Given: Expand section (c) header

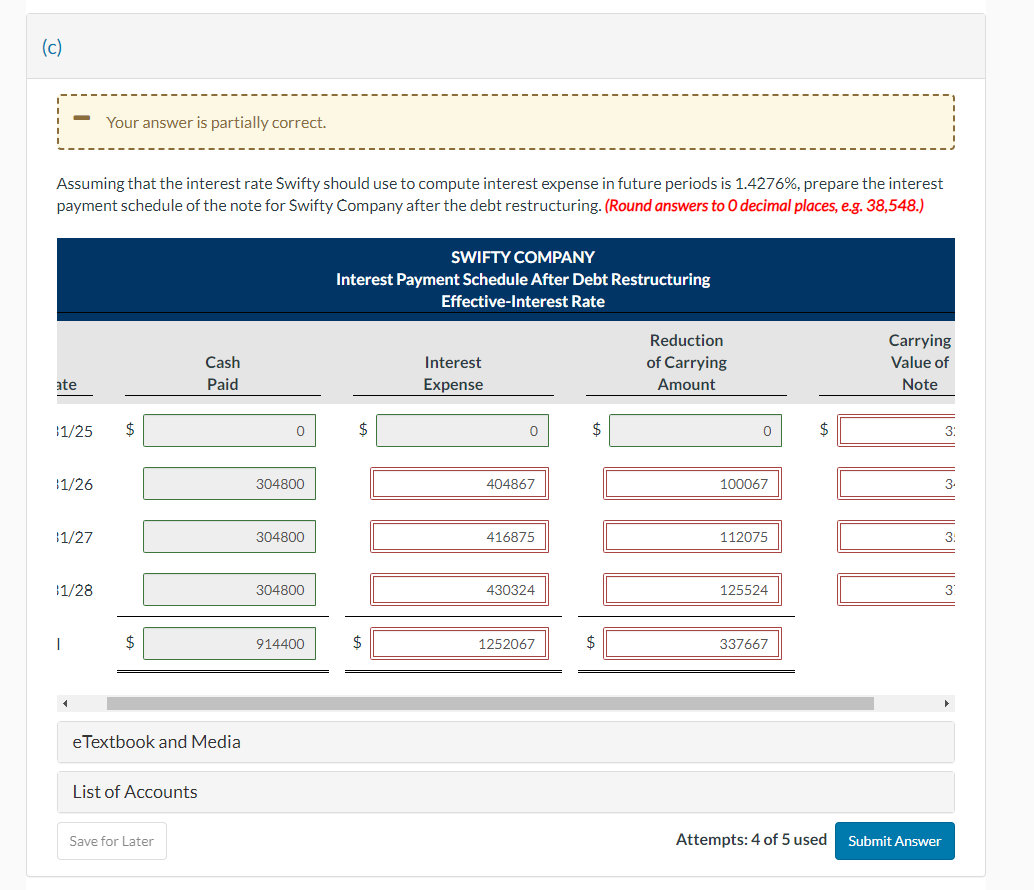Looking at the screenshot, I should (x=504, y=46).
